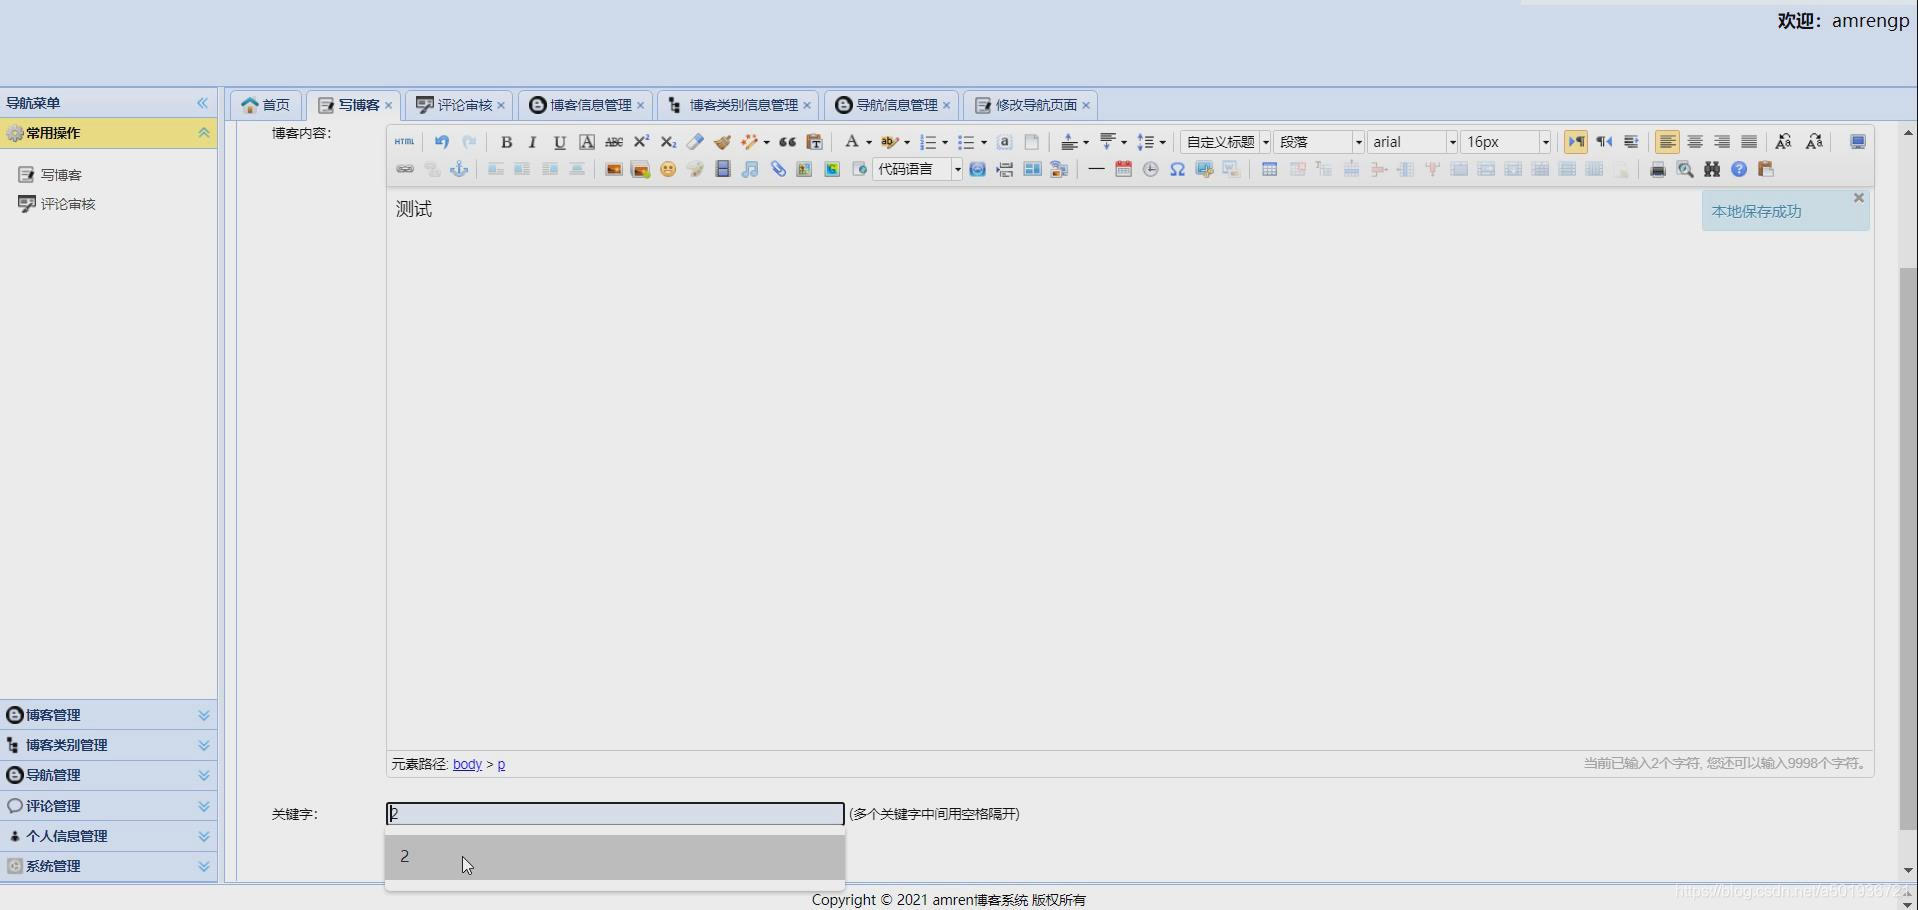Image resolution: width=1918 pixels, height=910 pixels.
Task: Open the unordered list style dropdown
Action: click(x=984, y=142)
